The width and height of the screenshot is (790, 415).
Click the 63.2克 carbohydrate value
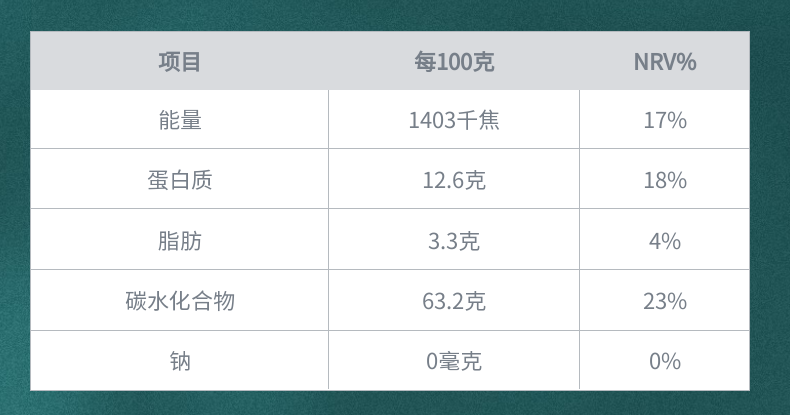(454, 301)
